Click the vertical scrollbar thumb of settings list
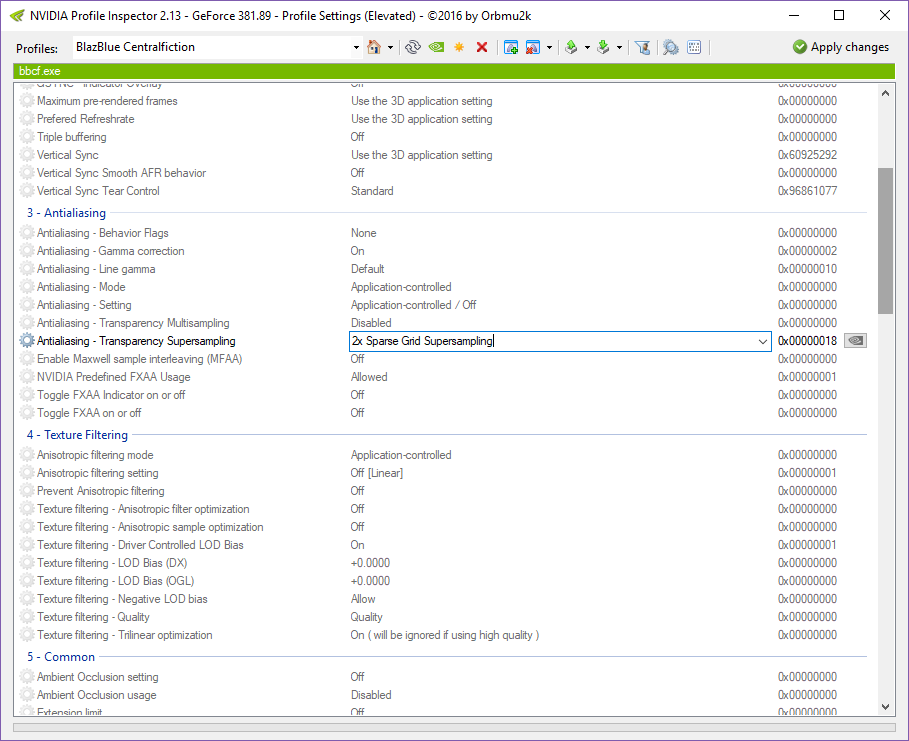Viewport: 909px width, 741px height. tap(885, 241)
